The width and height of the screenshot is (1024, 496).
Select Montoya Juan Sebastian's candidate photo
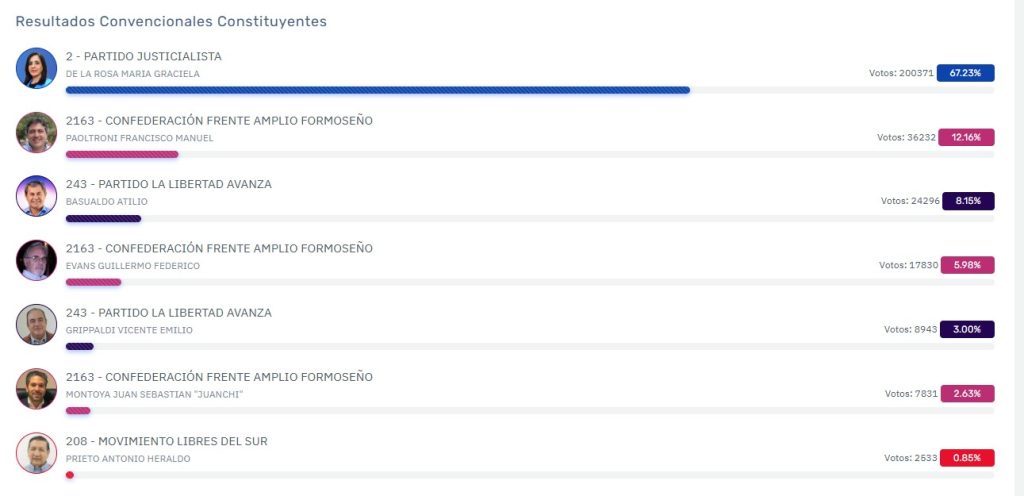pyautogui.click(x=37, y=389)
